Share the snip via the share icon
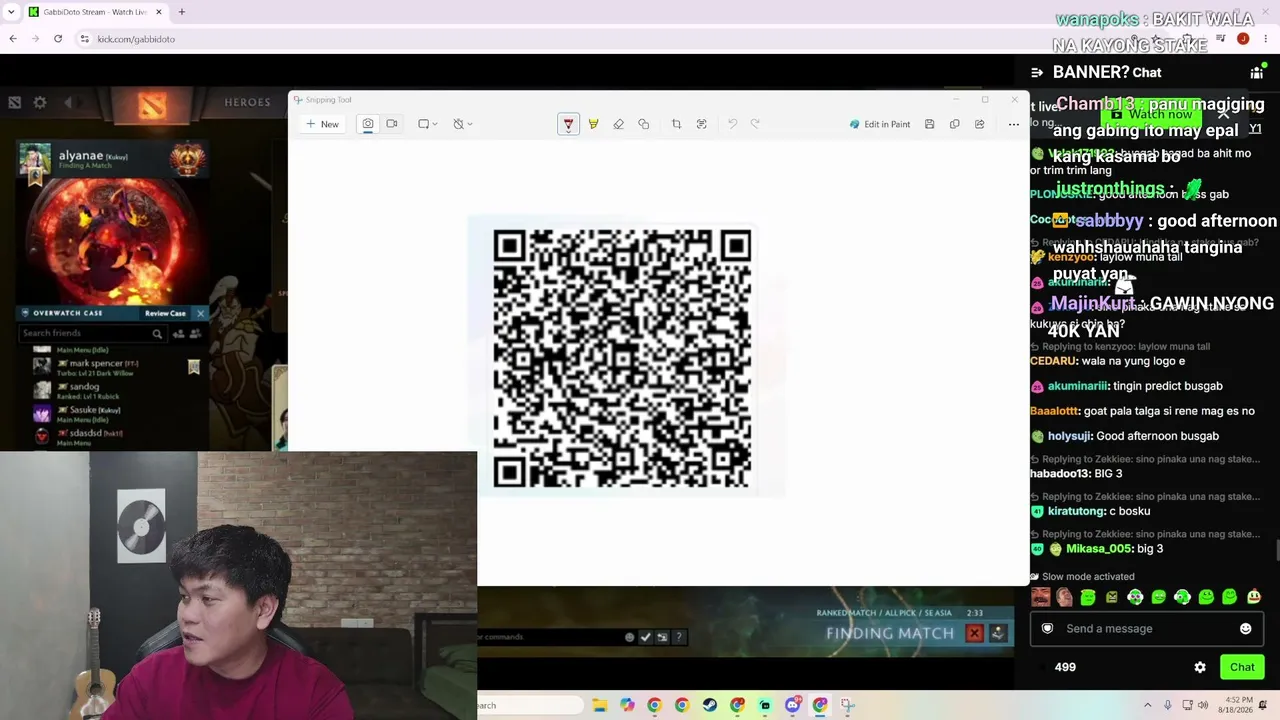1280x720 pixels. pos(979,124)
